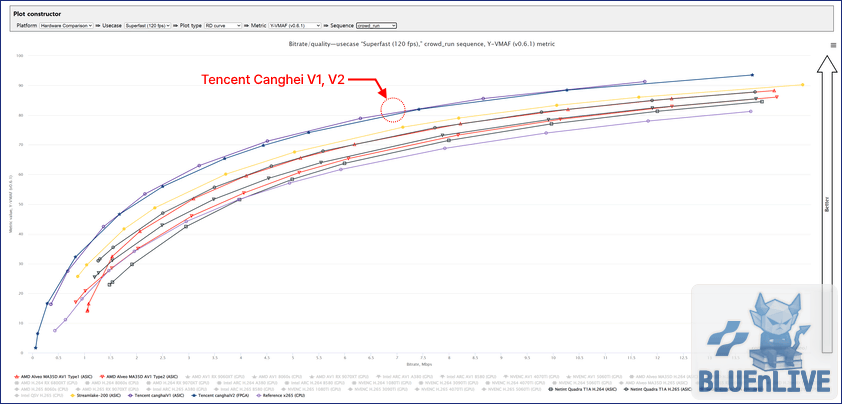
Task: Click the Streamlake-200 (ASIC) legend marker
Action: pyautogui.click(x=72, y=395)
